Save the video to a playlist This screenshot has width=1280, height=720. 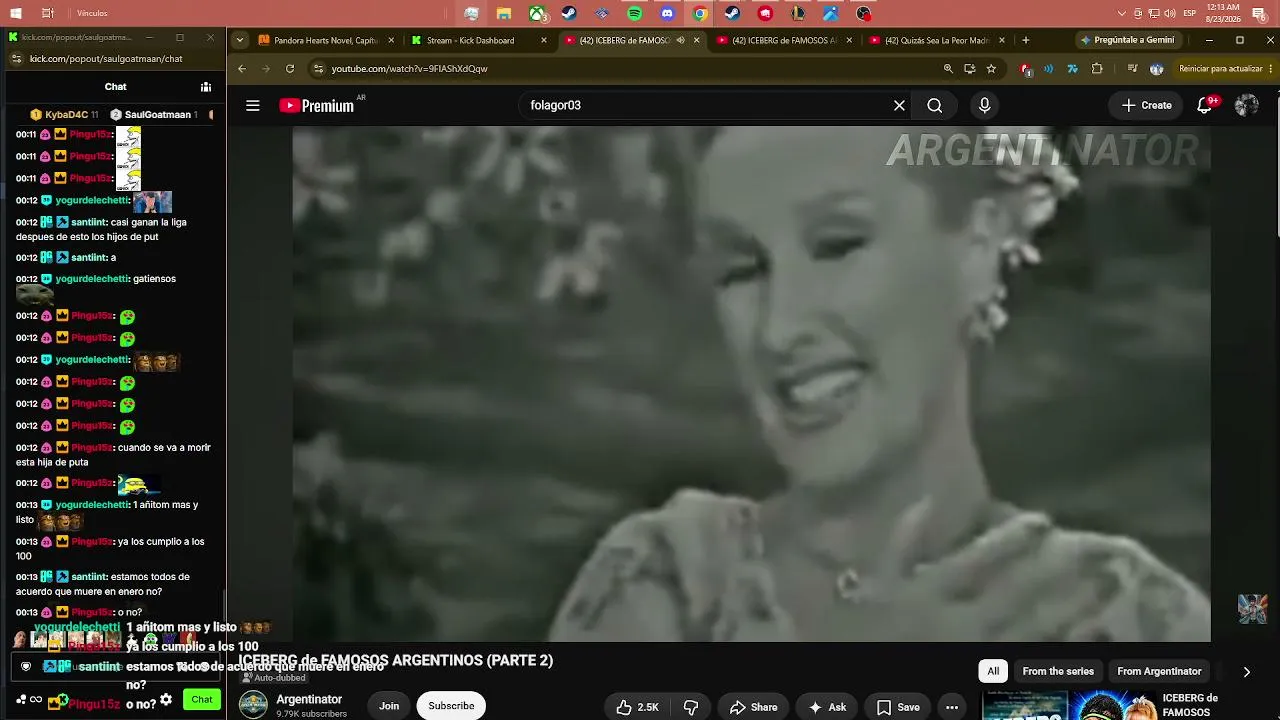coord(898,707)
